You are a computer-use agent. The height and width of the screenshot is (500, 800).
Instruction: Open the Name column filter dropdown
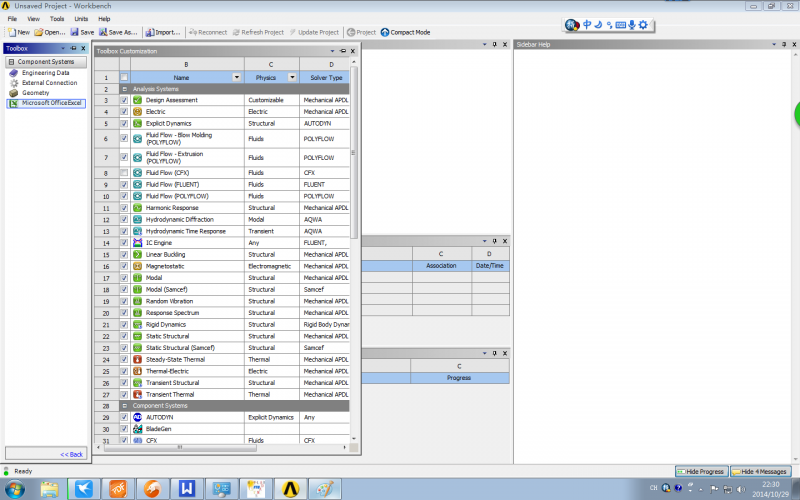(x=237, y=78)
